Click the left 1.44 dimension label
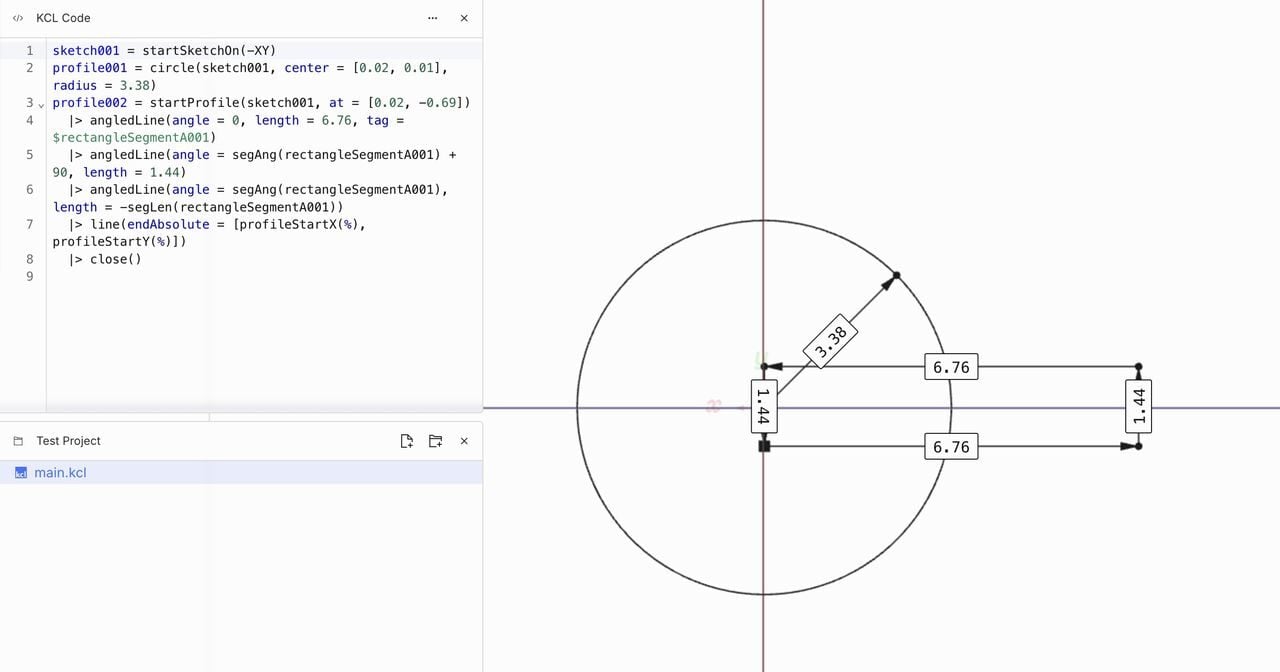Screen dimensions: 1280x672 (x=763, y=407)
